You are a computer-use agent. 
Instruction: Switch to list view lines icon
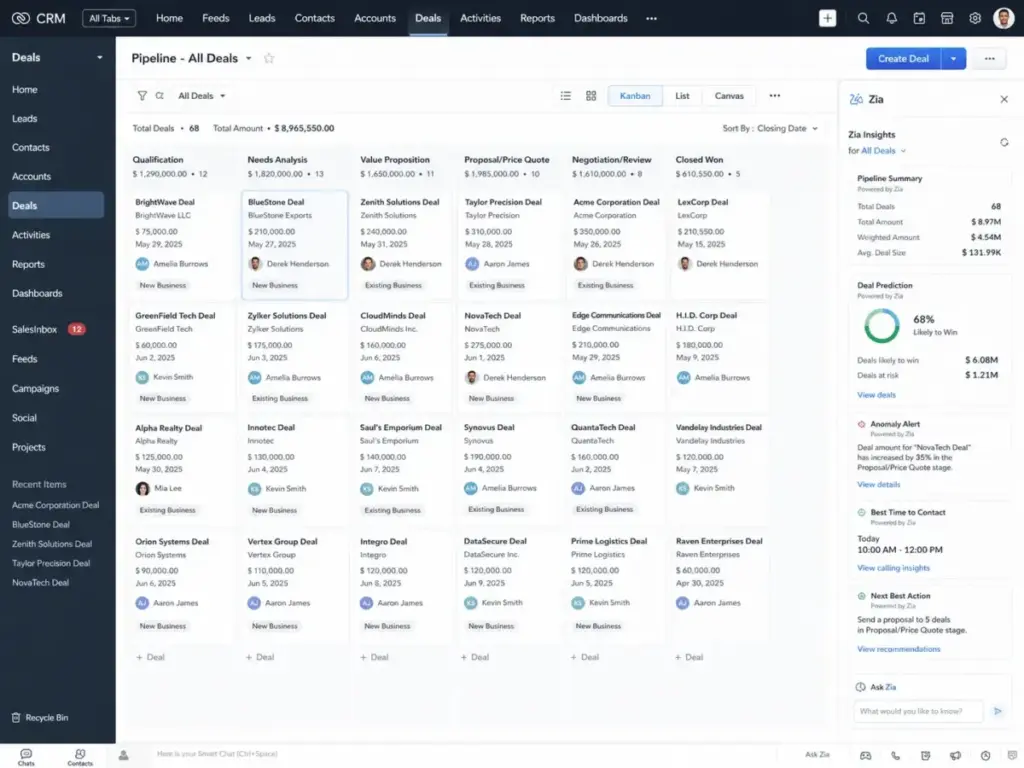click(566, 96)
